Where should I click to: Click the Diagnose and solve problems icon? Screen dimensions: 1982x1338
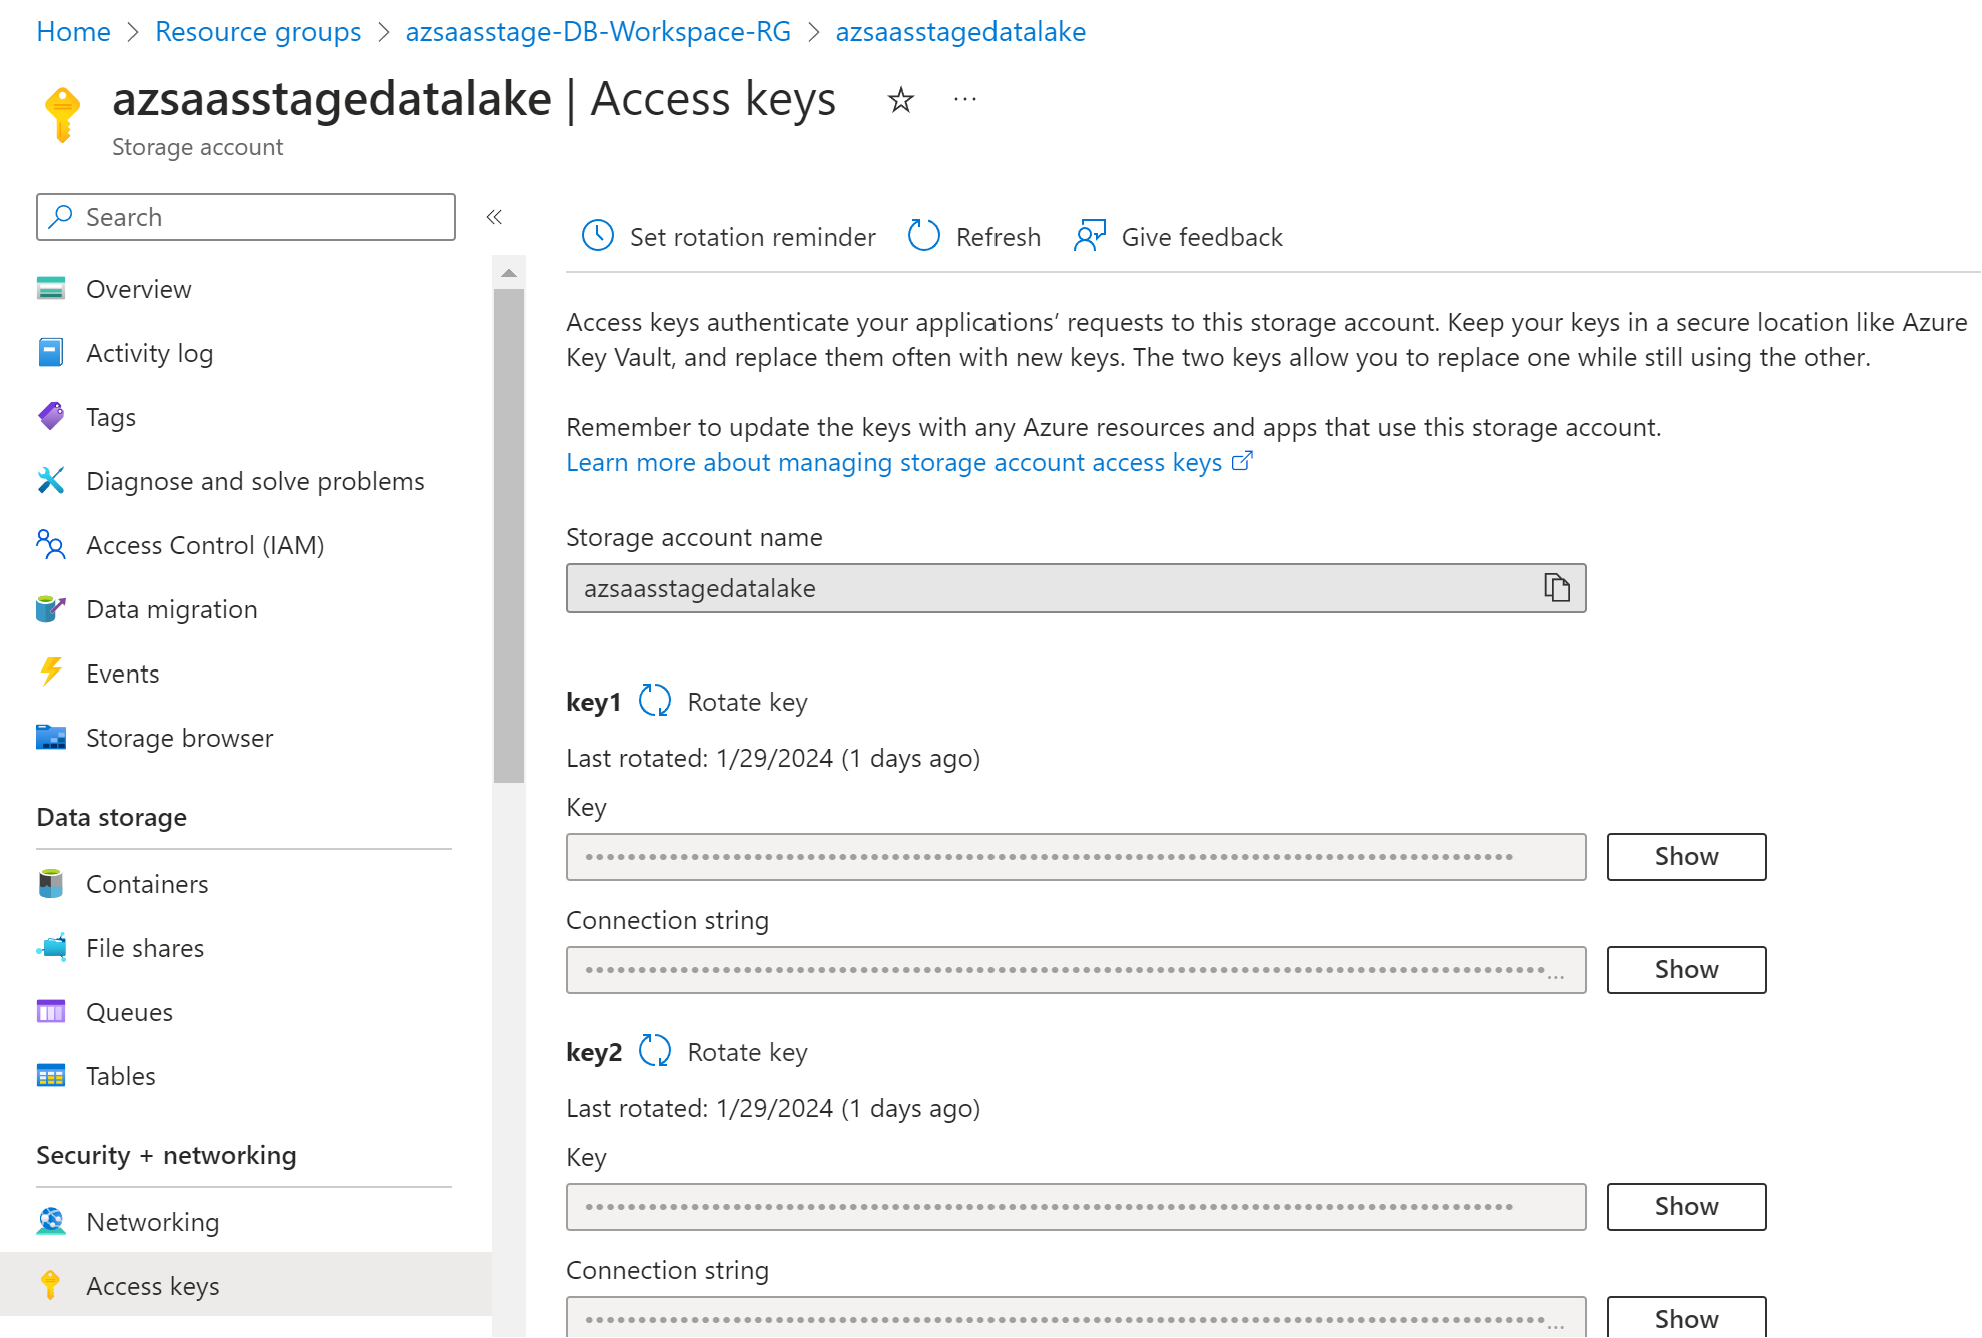pyautogui.click(x=51, y=481)
